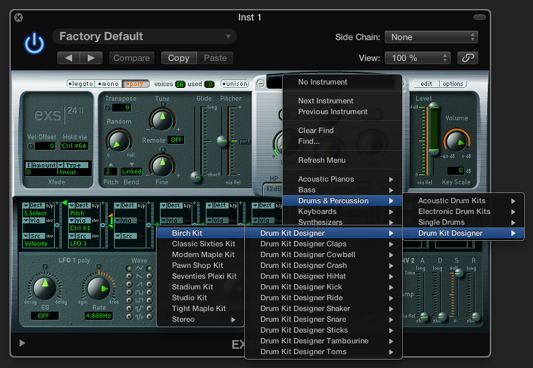The width and height of the screenshot is (533, 368).
Task: Click the LFO rate 4.800Hz field
Action: coord(99,316)
